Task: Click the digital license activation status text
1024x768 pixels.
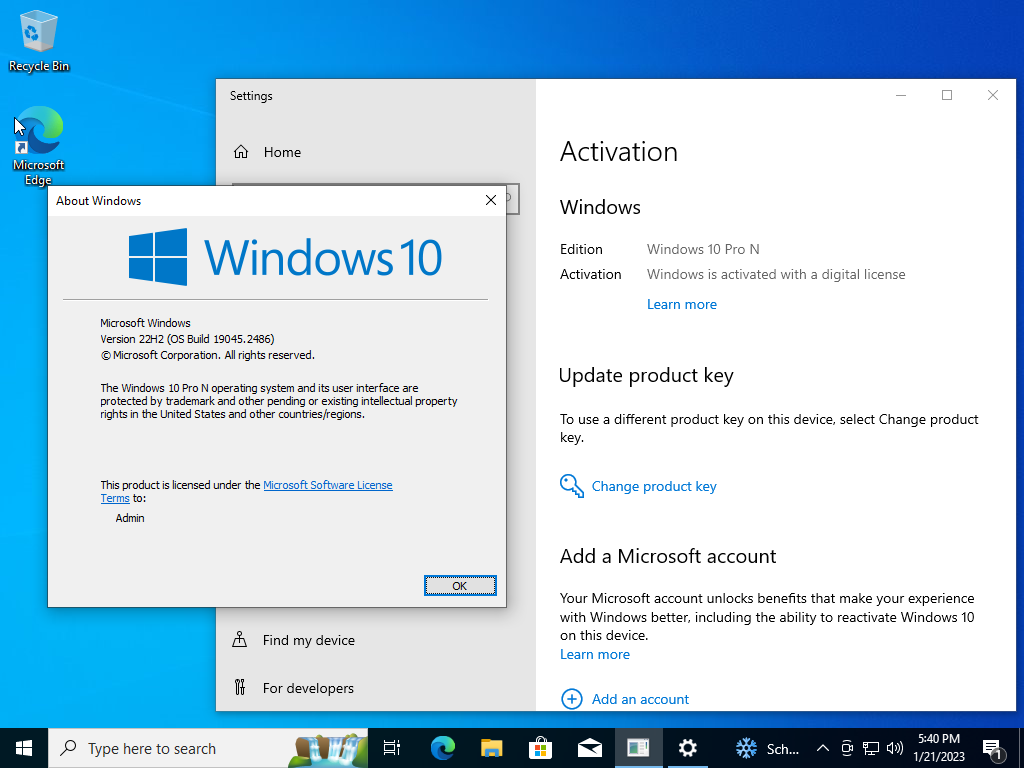Action: point(776,274)
